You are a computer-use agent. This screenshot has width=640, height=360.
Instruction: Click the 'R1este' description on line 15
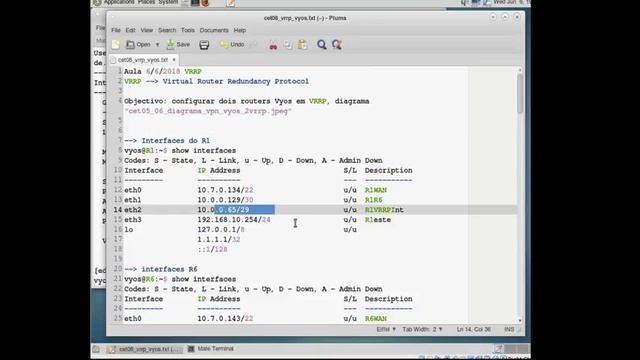pyautogui.click(x=378, y=220)
